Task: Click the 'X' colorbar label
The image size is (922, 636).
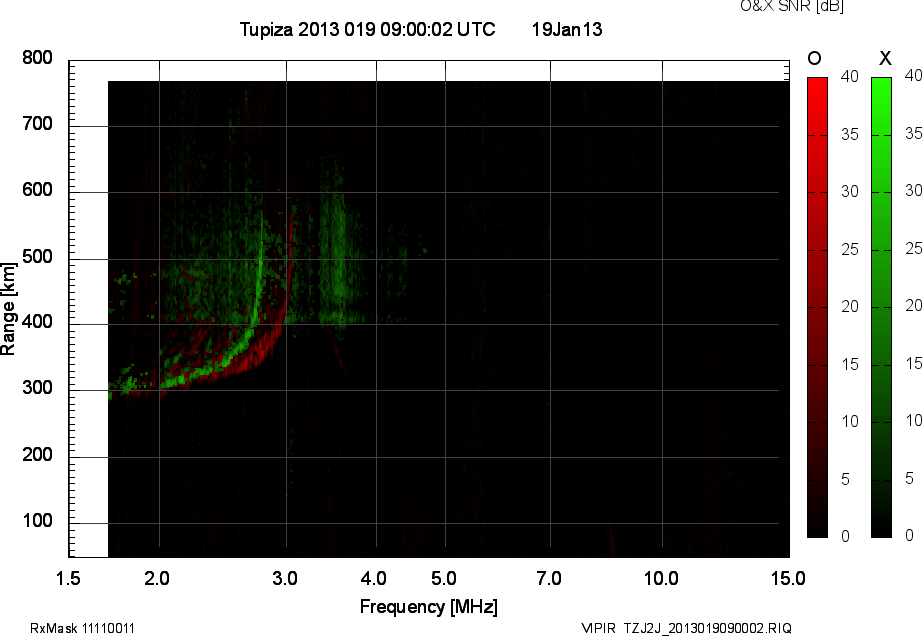Action: tap(885, 58)
